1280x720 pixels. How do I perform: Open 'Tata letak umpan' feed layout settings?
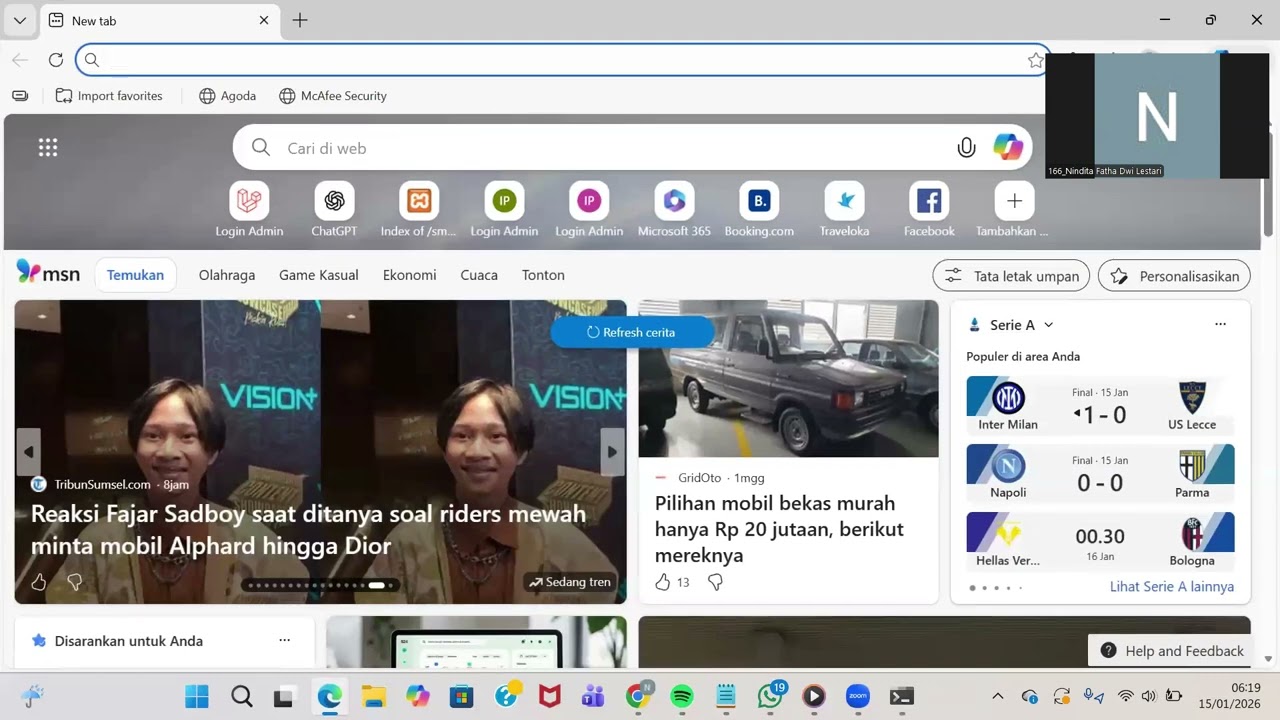point(1011,276)
